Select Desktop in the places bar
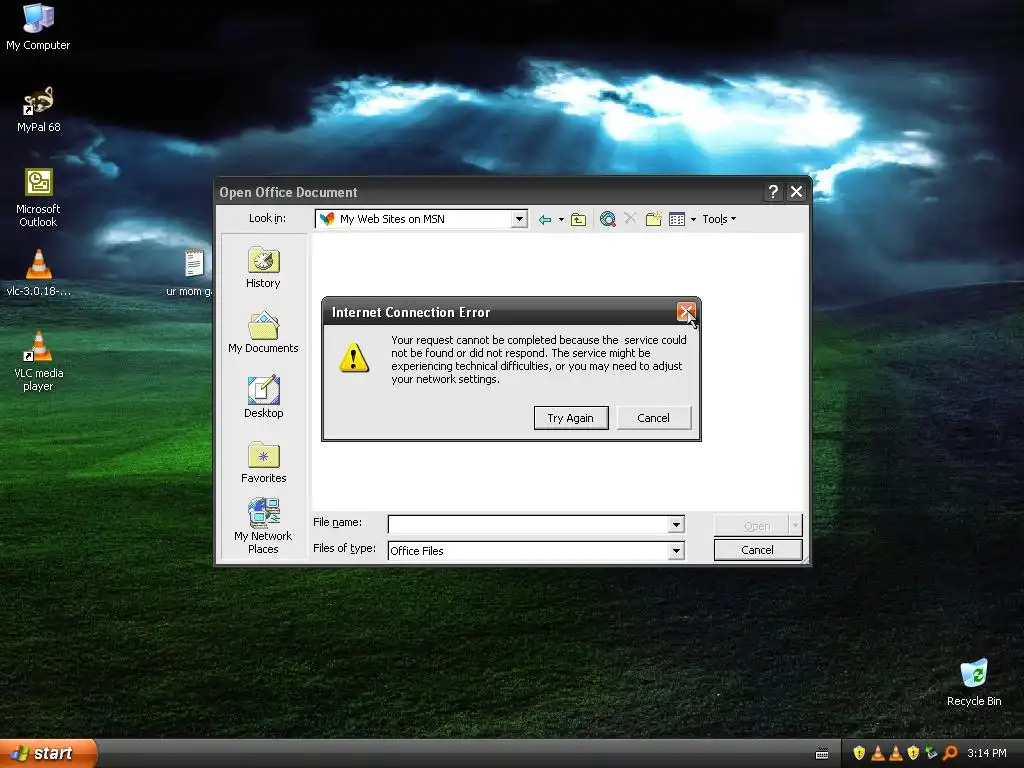The image size is (1024, 768). 263,397
